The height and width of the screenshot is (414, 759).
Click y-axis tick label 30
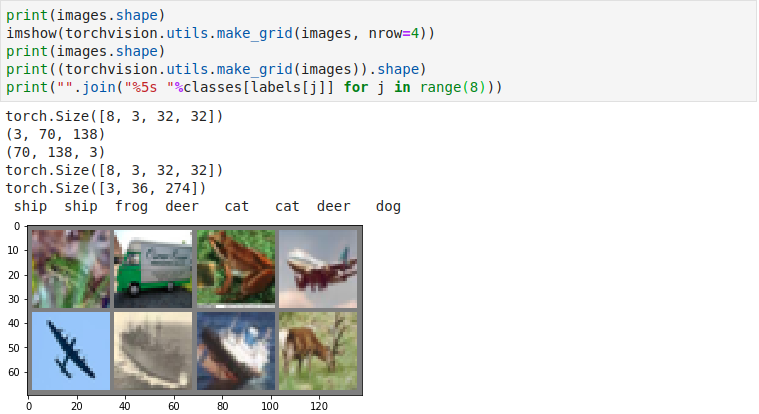click(x=14, y=299)
